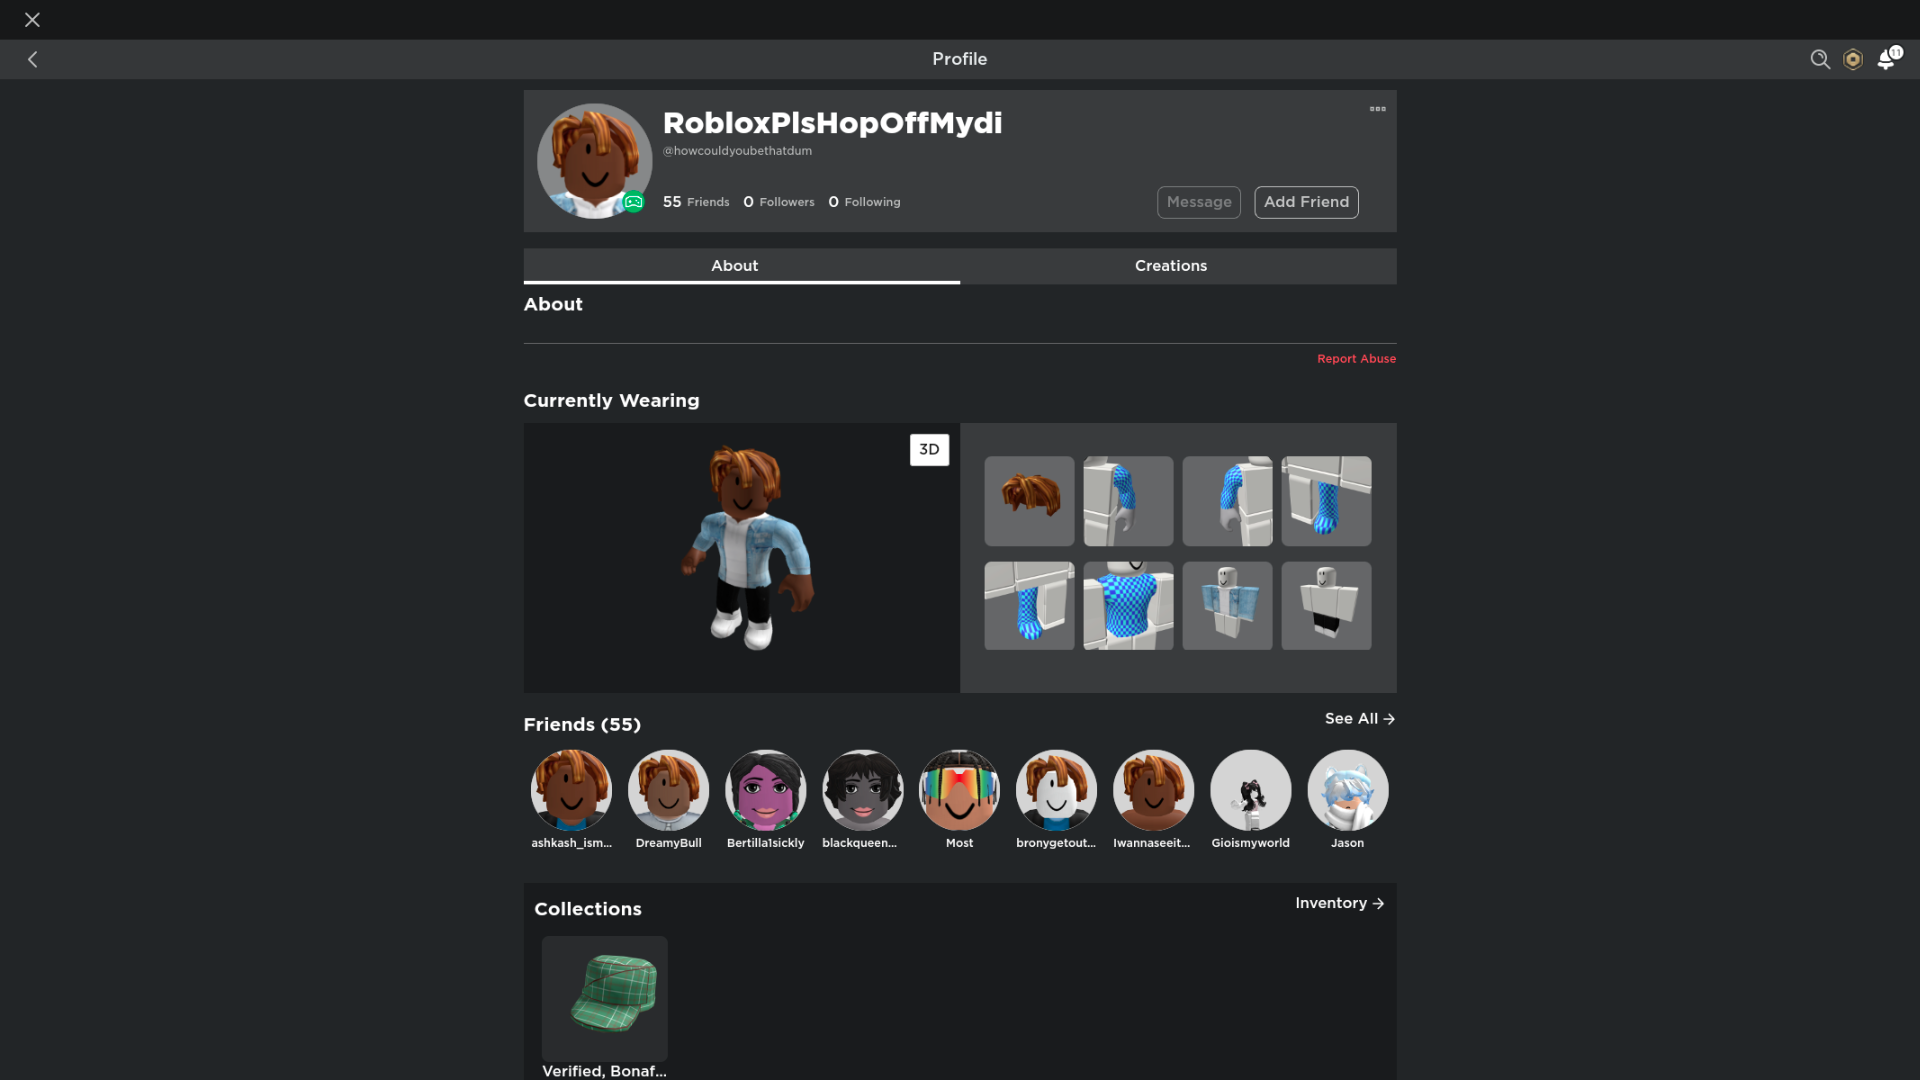This screenshot has width=1920, height=1080.
Task: Select the light blue jacket shirt item
Action: [x=1227, y=606]
